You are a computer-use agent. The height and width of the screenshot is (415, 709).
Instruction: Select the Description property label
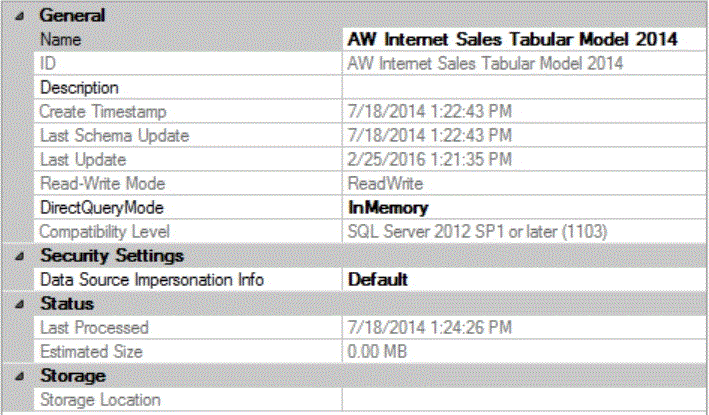[x=80, y=88]
